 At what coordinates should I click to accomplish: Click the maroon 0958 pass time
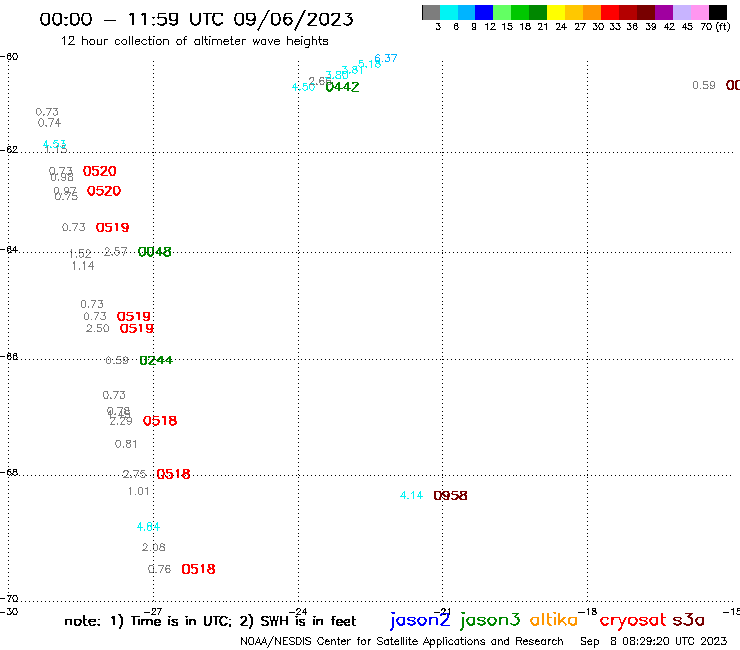450,496
